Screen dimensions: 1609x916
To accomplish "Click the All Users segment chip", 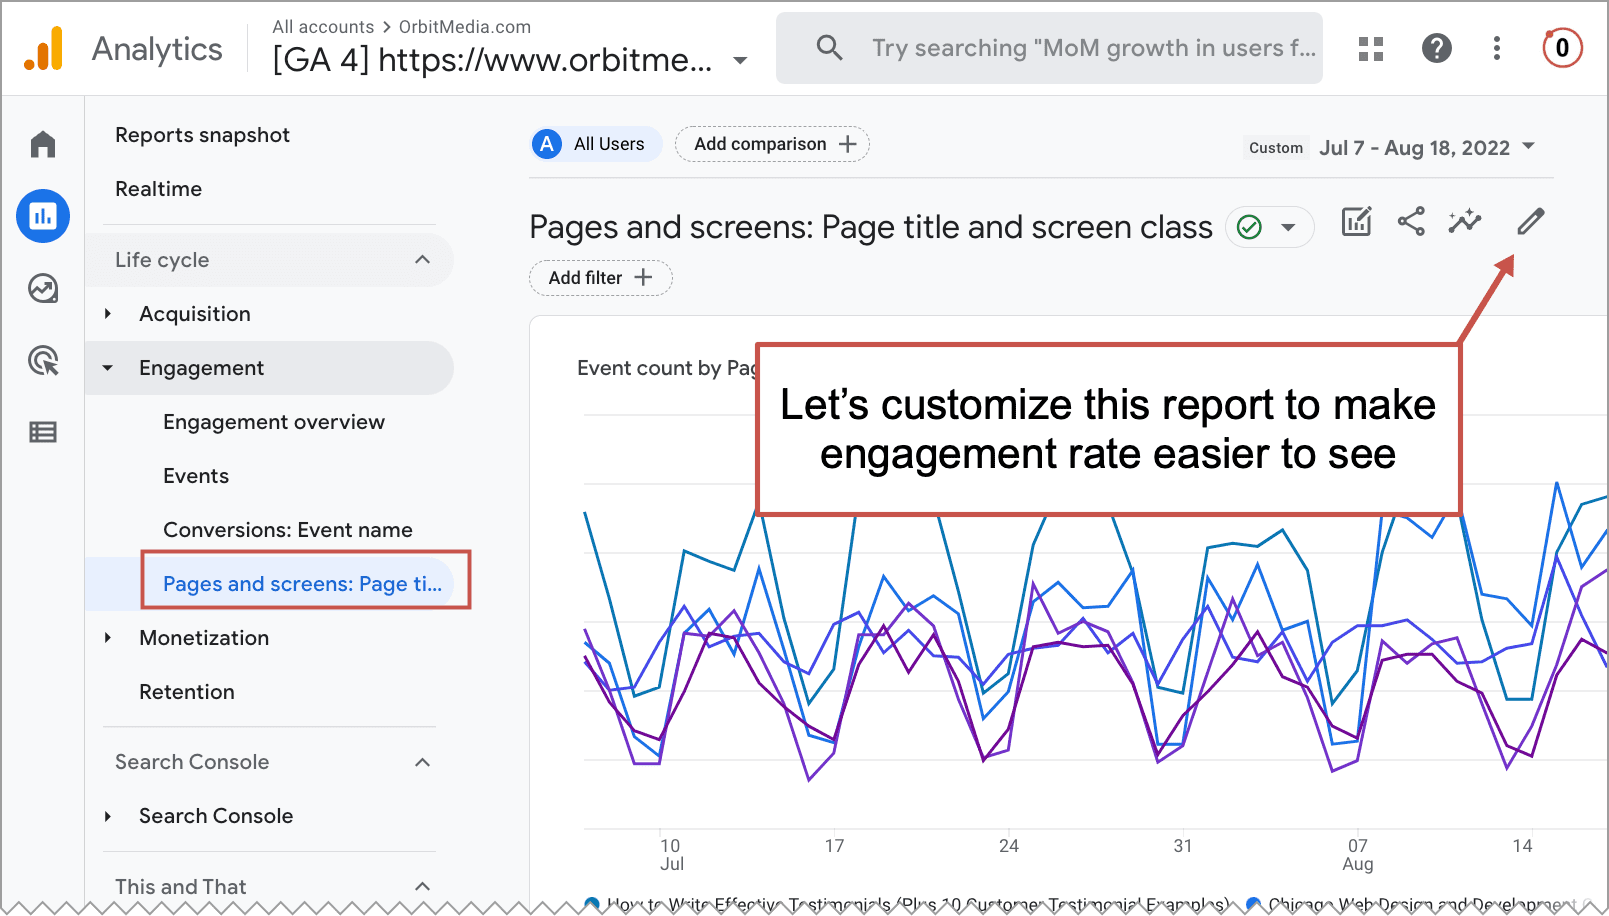I will pyautogui.click(x=596, y=144).
